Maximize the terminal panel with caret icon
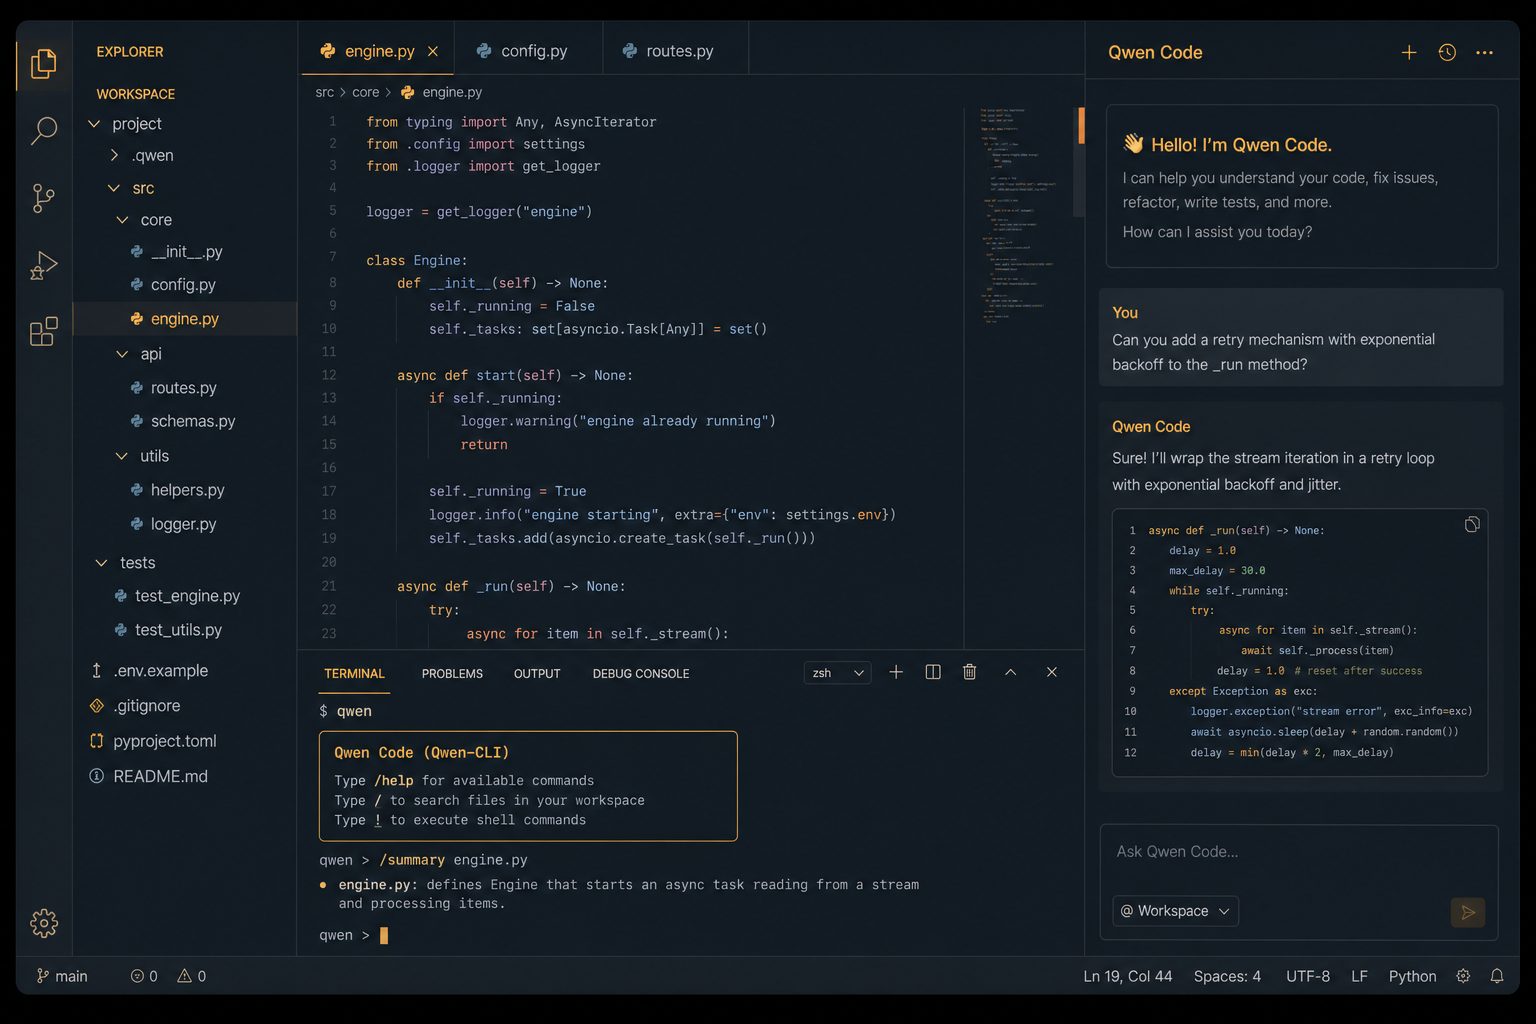This screenshot has height=1024, width=1536. click(1010, 672)
